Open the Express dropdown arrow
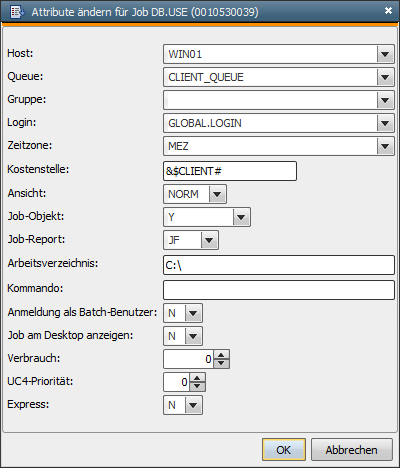The image size is (400, 468). click(193, 405)
